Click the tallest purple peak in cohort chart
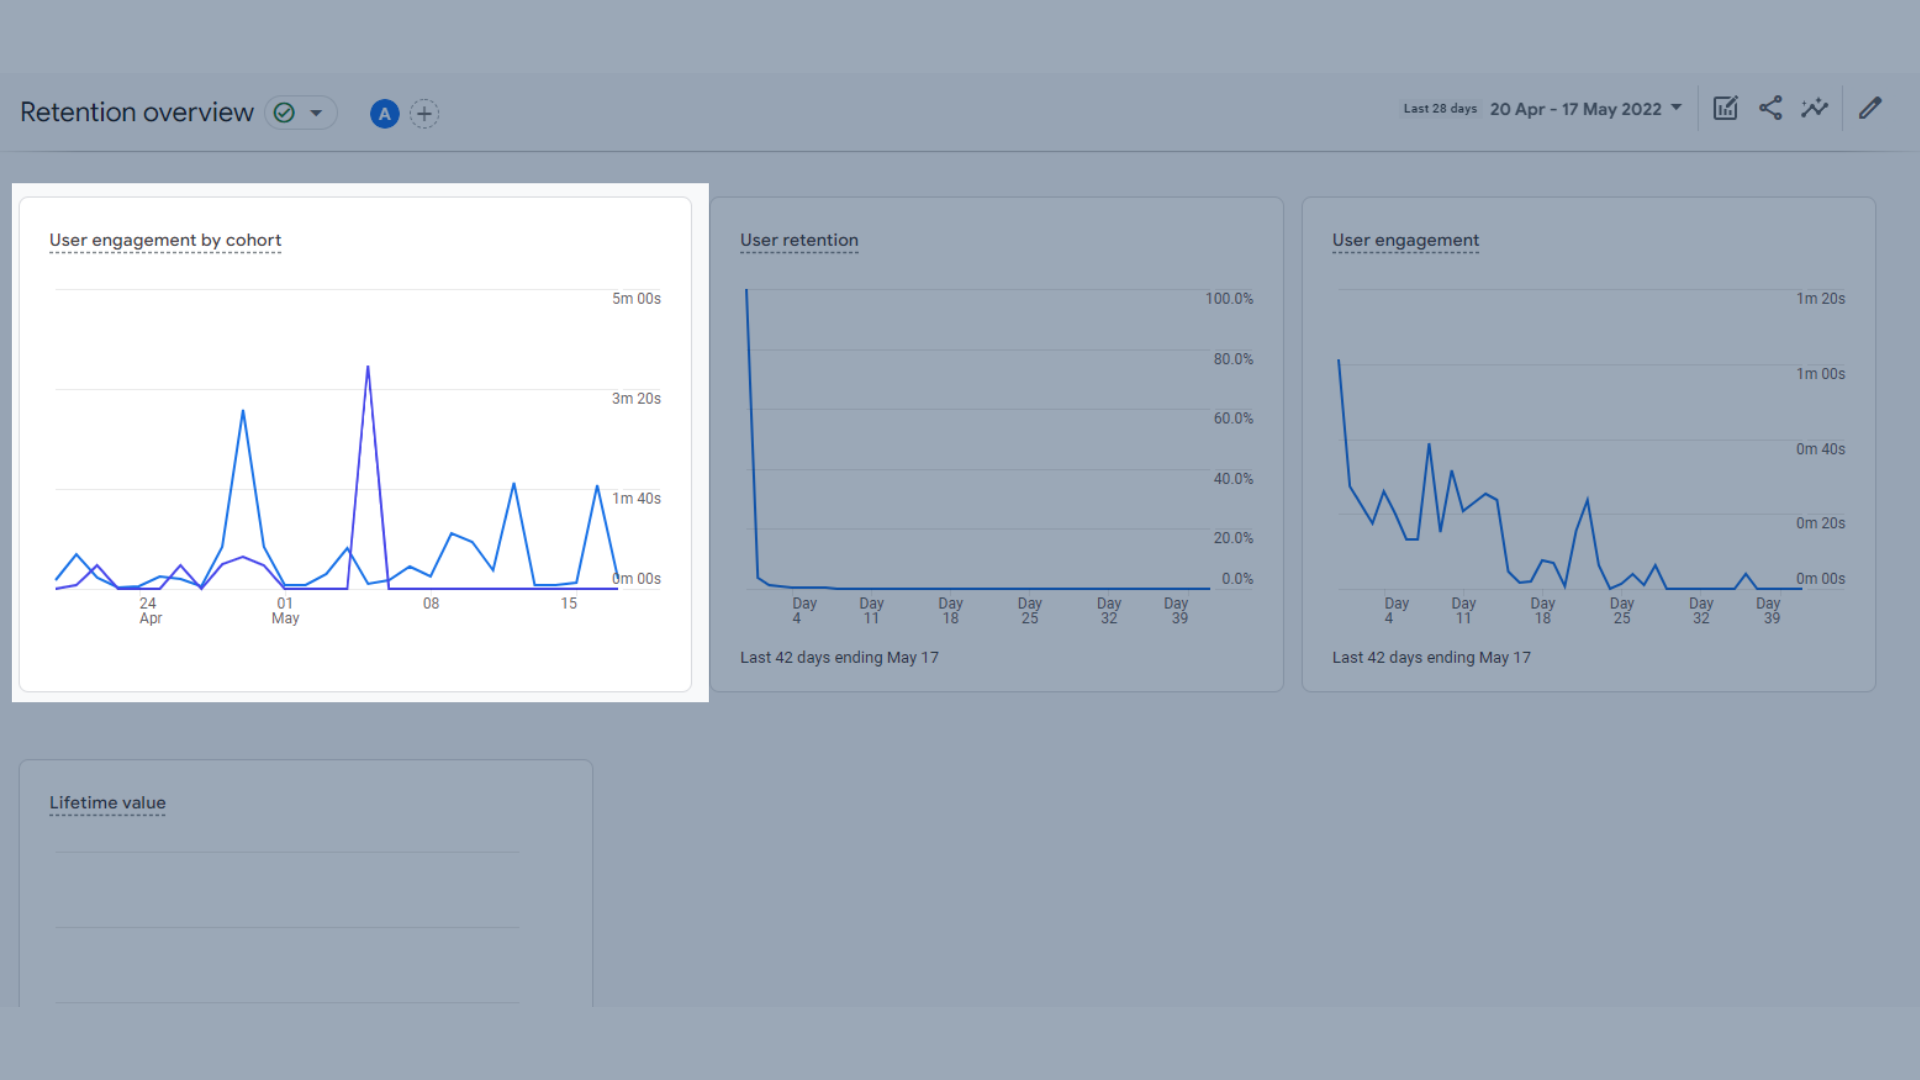1920x1080 pixels. tap(368, 368)
